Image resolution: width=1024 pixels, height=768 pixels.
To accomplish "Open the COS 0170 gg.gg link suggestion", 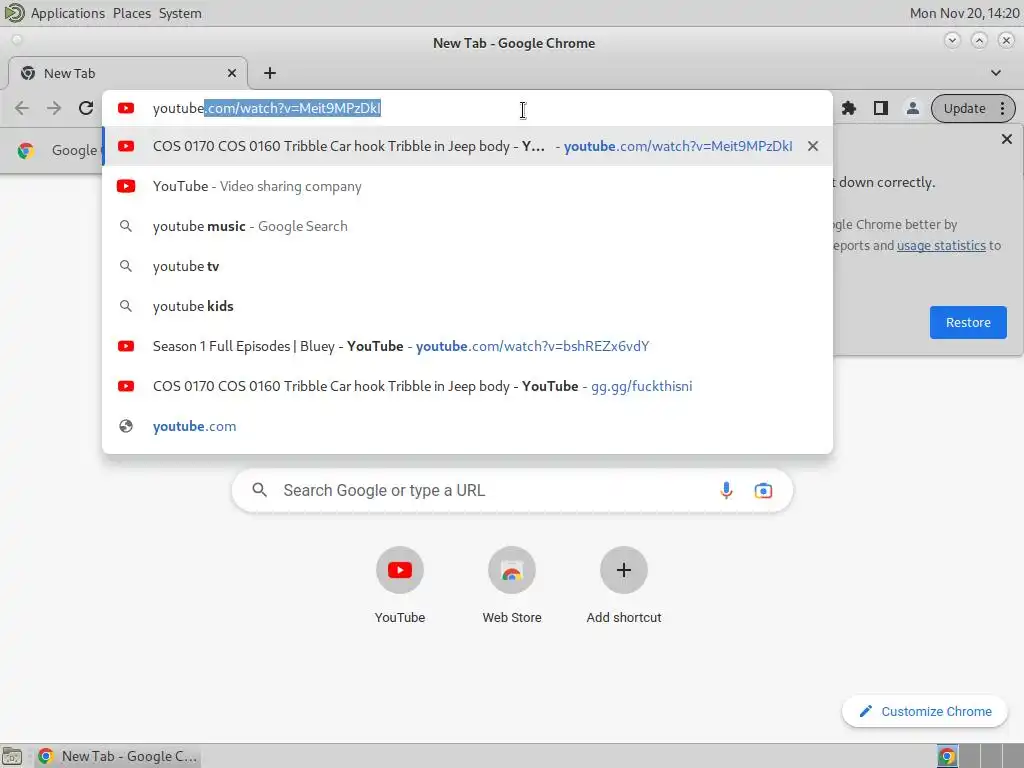I will point(467,386).
